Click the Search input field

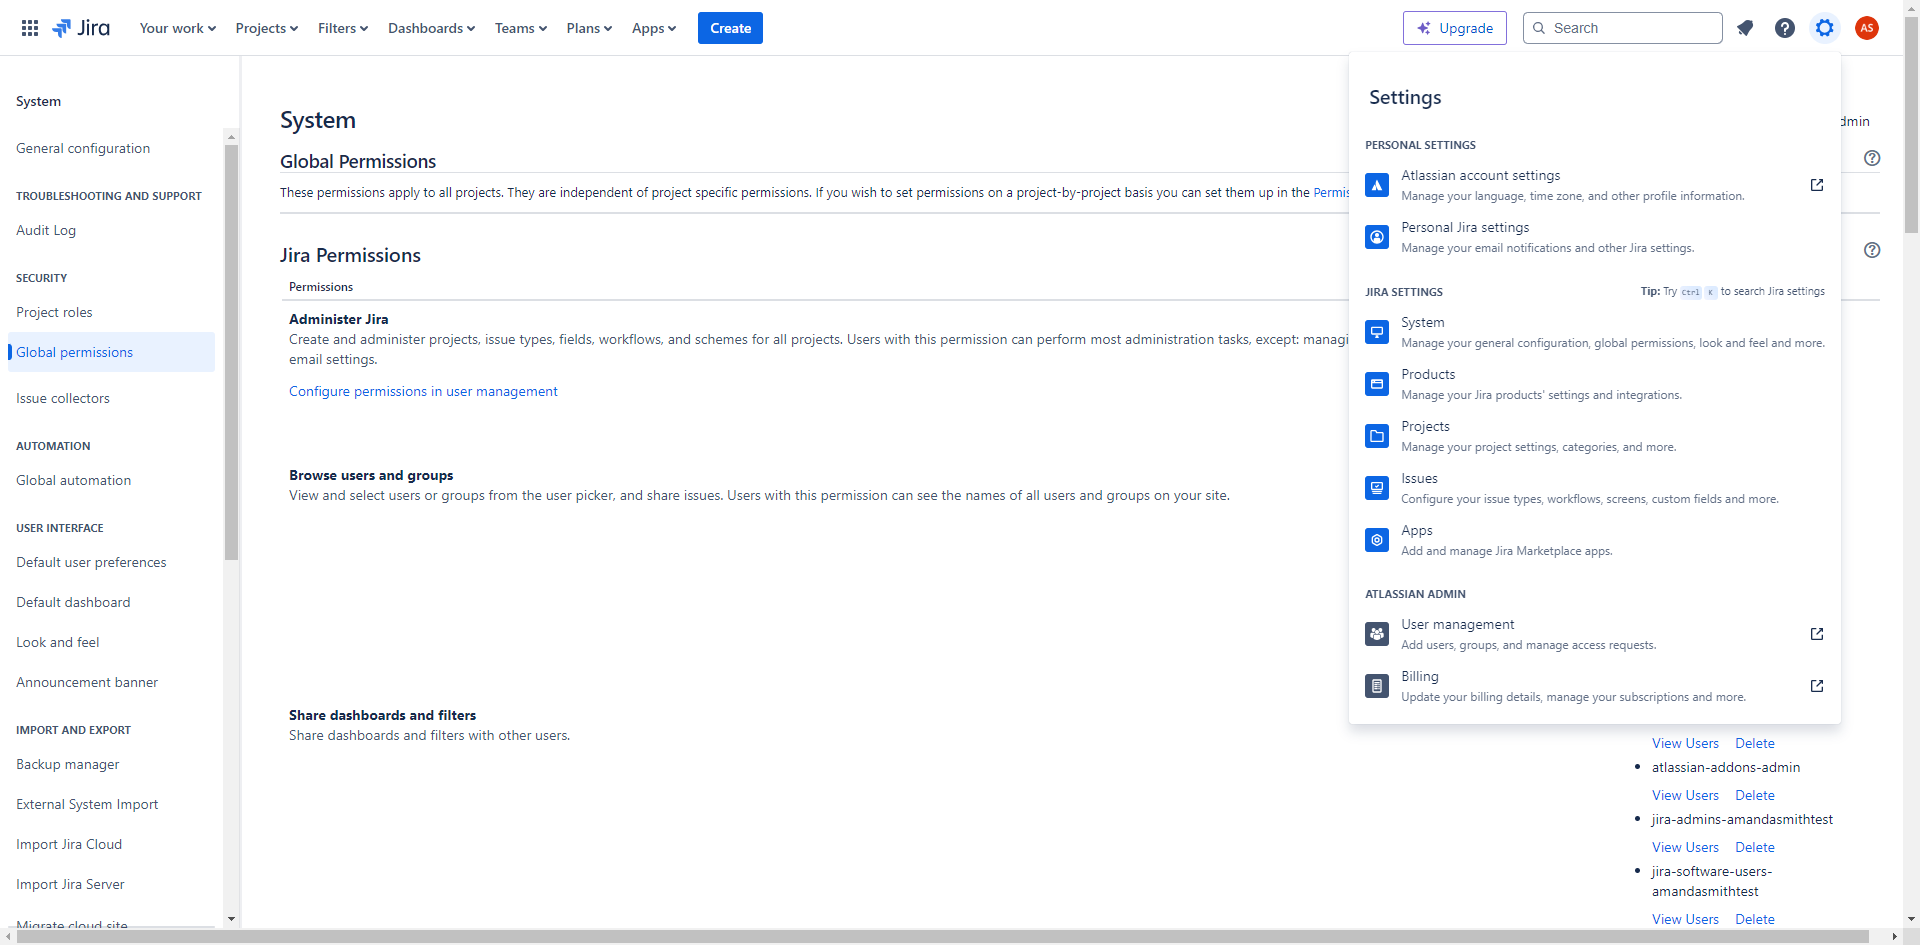[1622, 28]
